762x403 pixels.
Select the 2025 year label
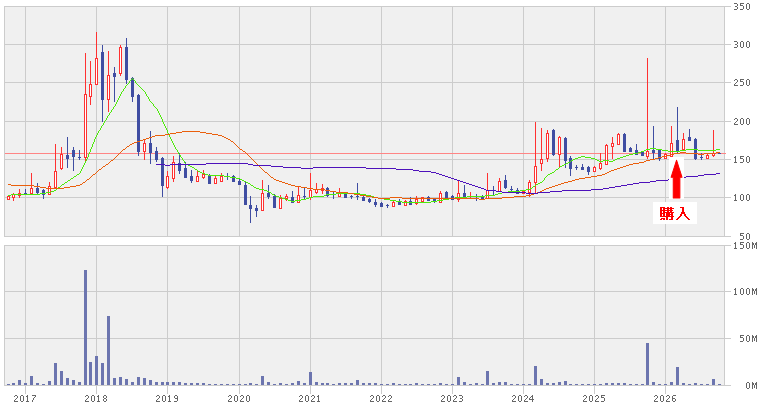(x=594, y=399)
